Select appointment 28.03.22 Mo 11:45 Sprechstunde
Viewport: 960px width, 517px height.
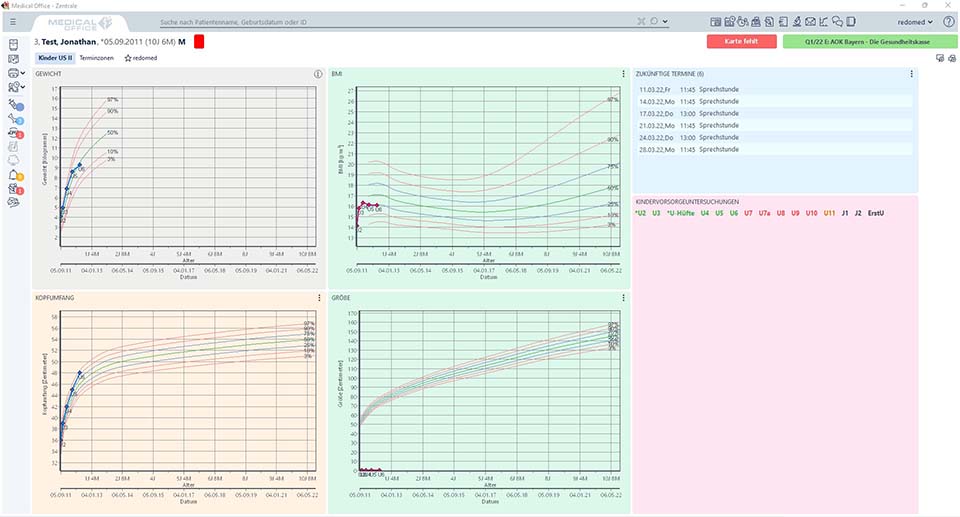pos(774,149)
